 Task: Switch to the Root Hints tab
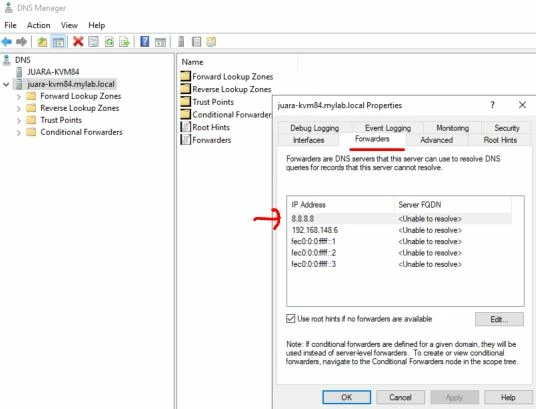coord(500,140)
